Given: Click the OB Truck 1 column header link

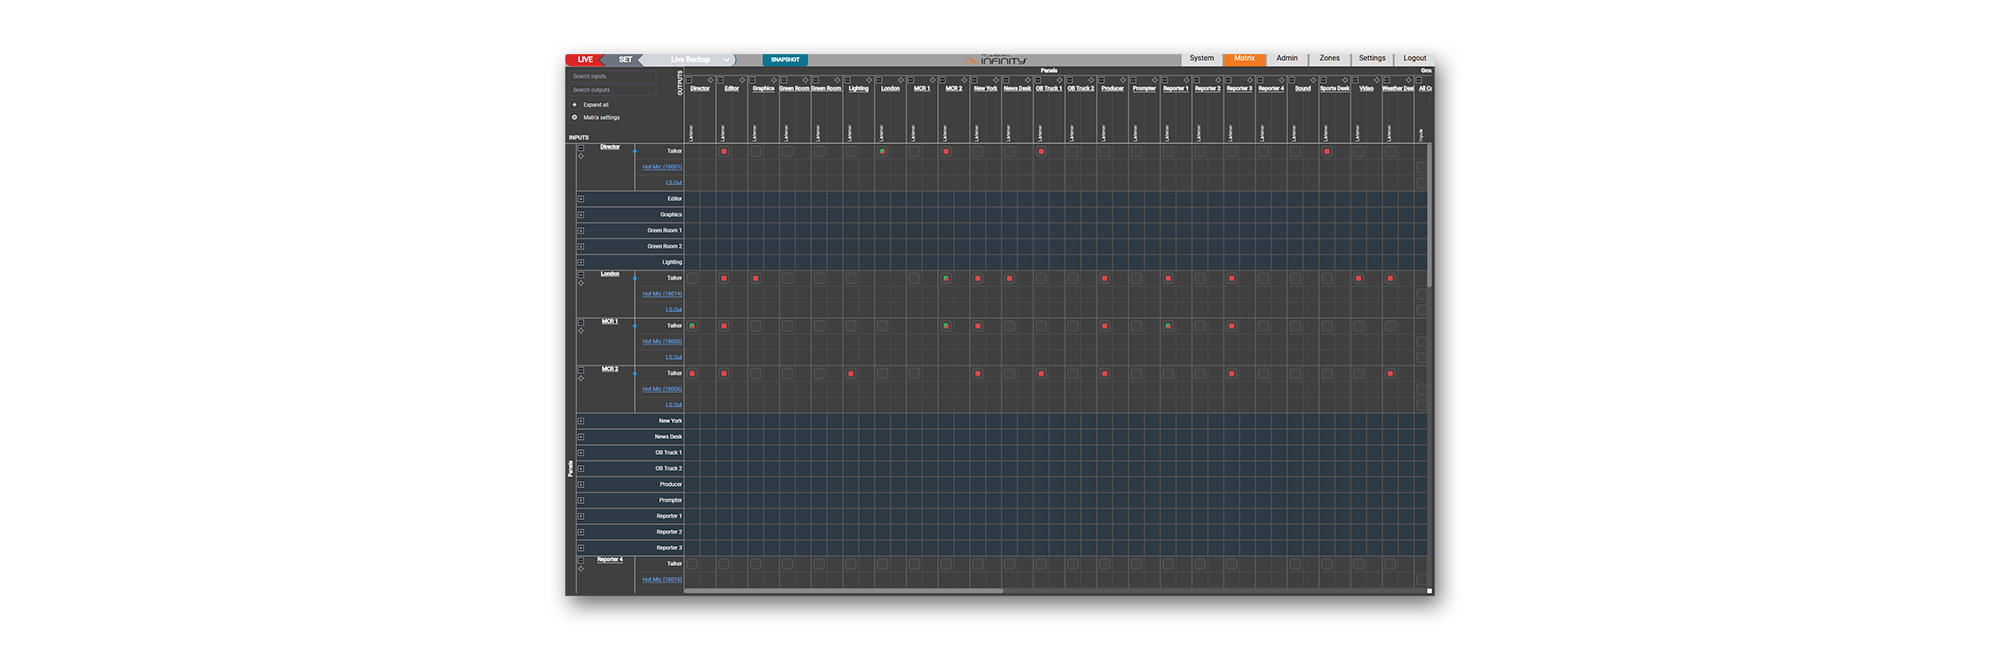Looking at the screenshot, I should click(x=1049, y=88).
